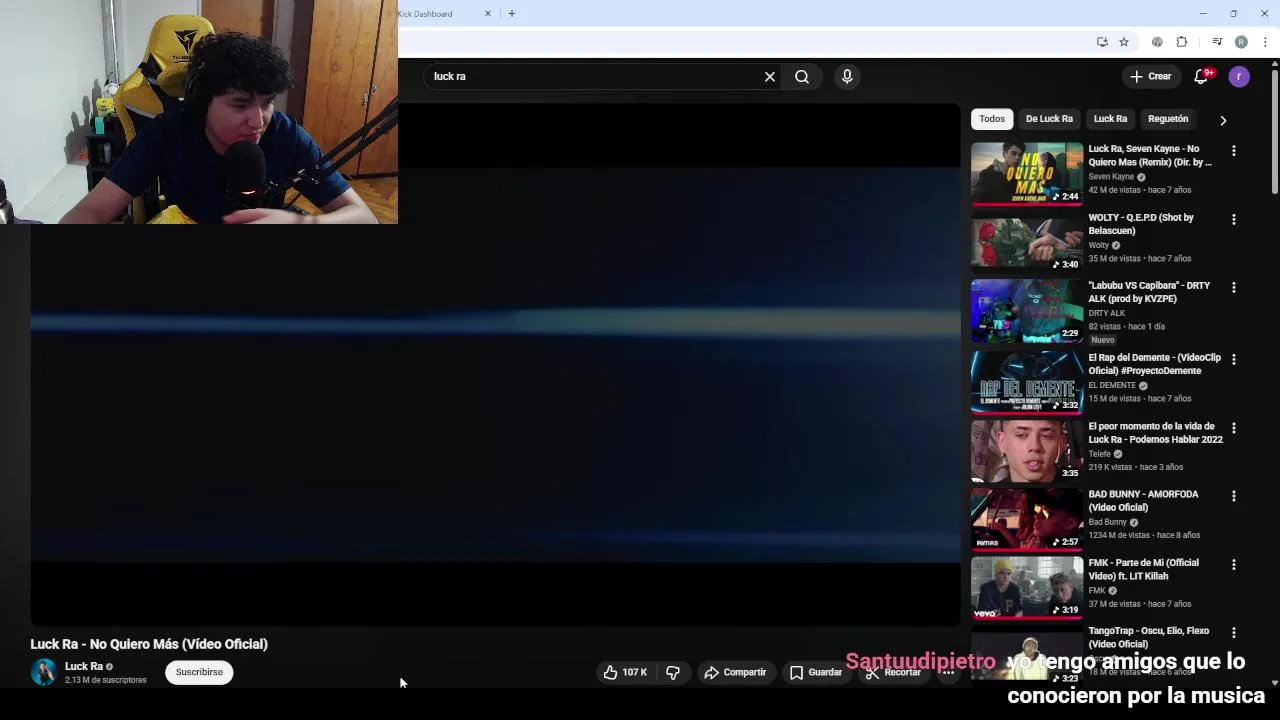Open thumbnail of WOLTY Q.E.P.D
This screenshot has height=720, width=1280.
click(x=1027, y=242)
